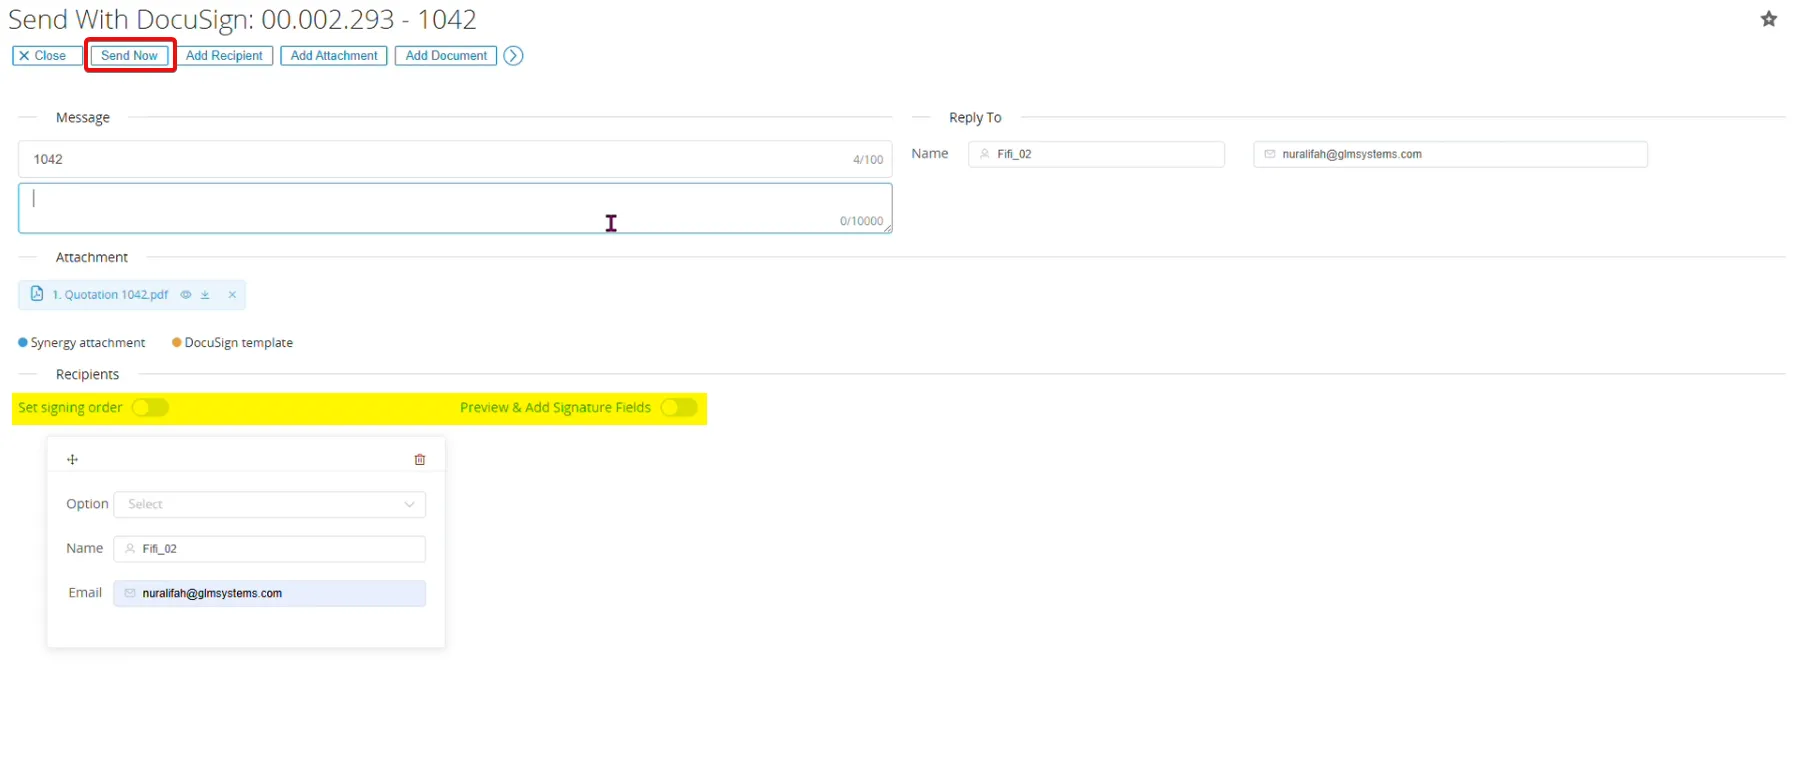Toggle the Set signing order switch

150,408
